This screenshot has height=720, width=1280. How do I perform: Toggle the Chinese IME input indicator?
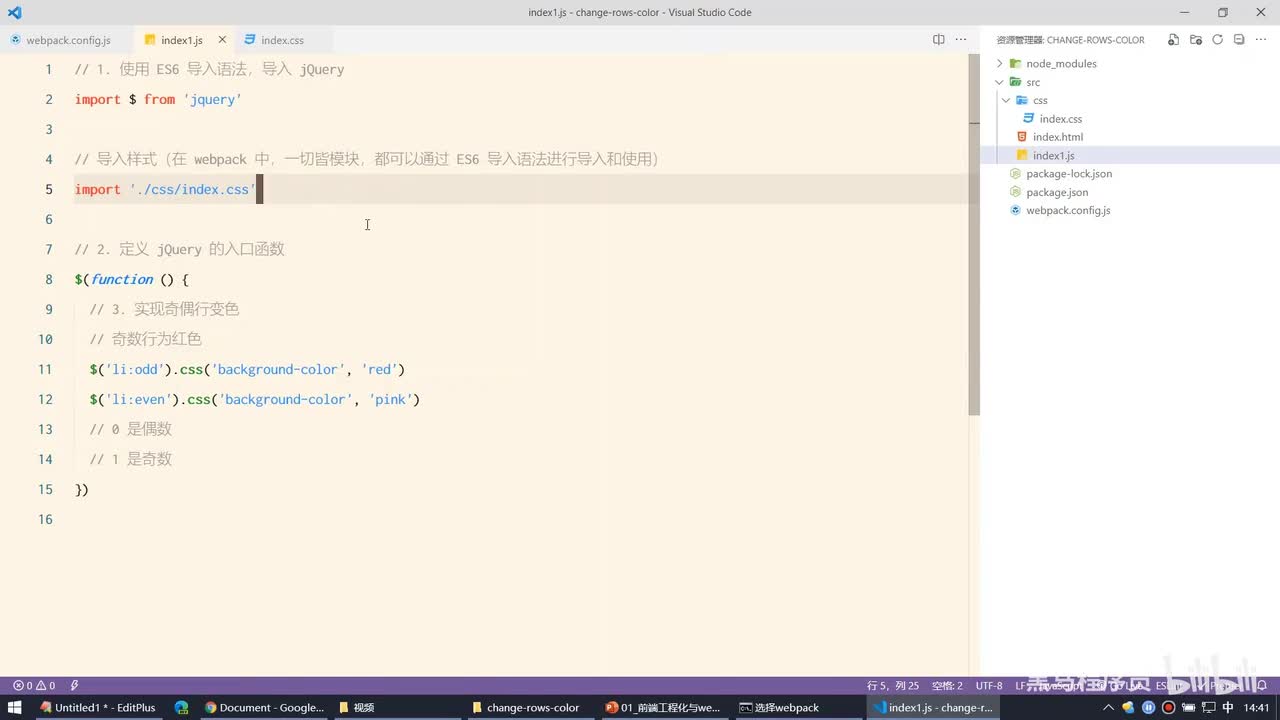point(1228,707)
